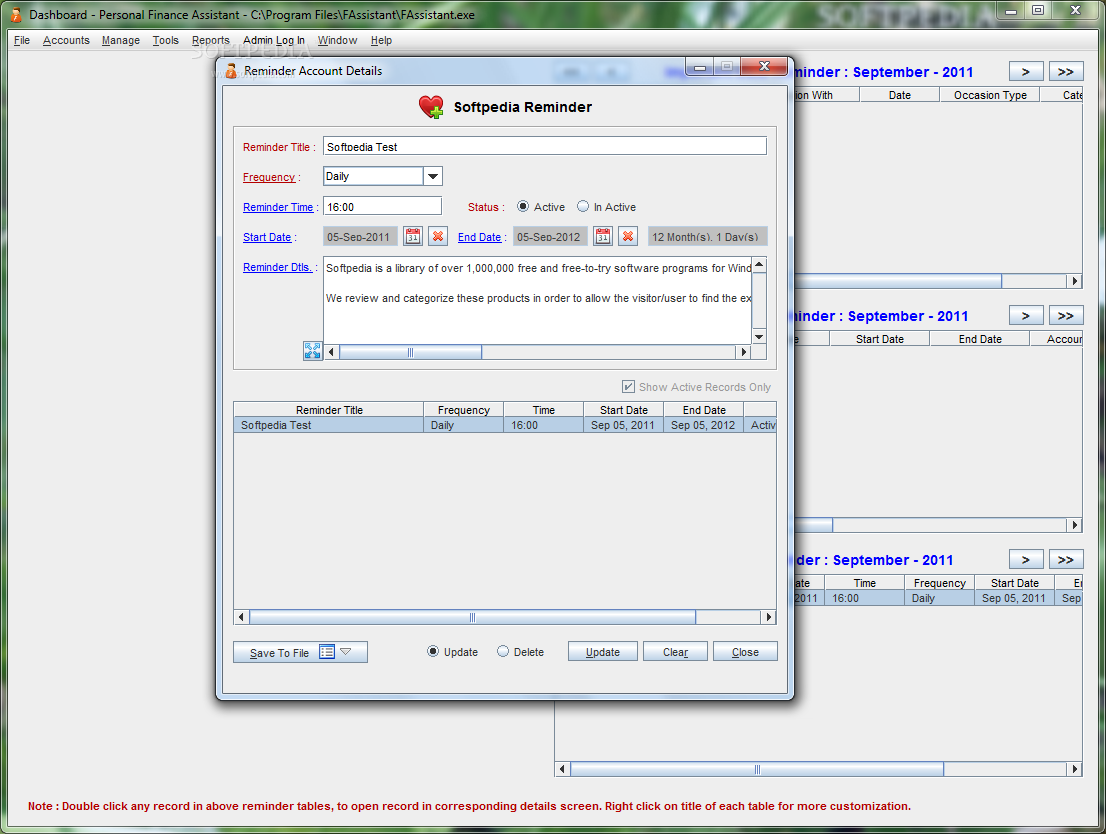Click the Clear button
1106x834 pixels.
pos(675,651)
